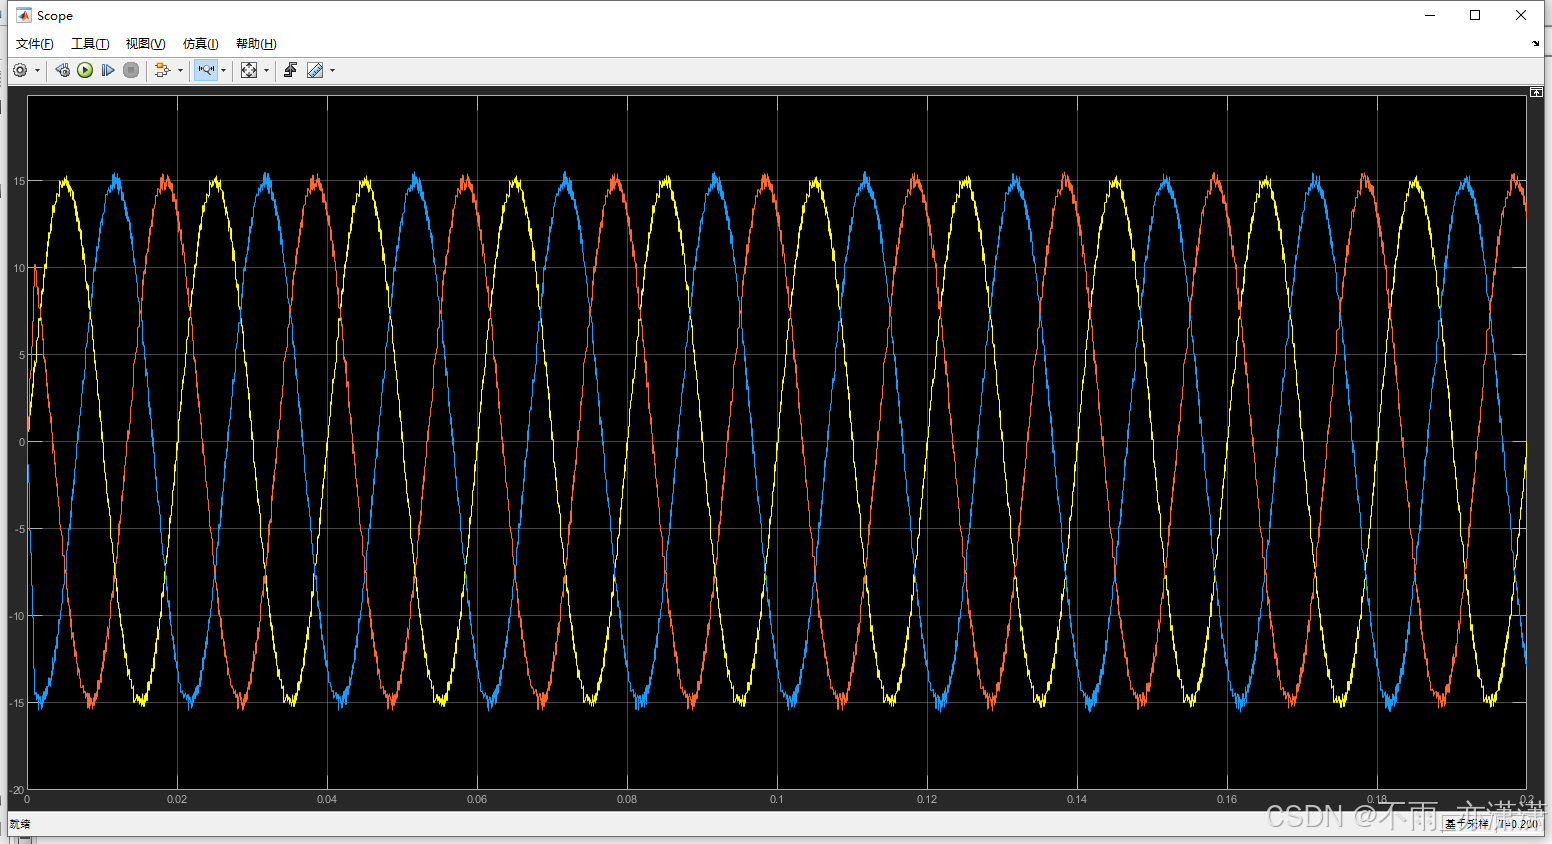Open the 视图 menu
Image resolution: width=1552 pixels, height=844 pixels.
pos(144,43)
